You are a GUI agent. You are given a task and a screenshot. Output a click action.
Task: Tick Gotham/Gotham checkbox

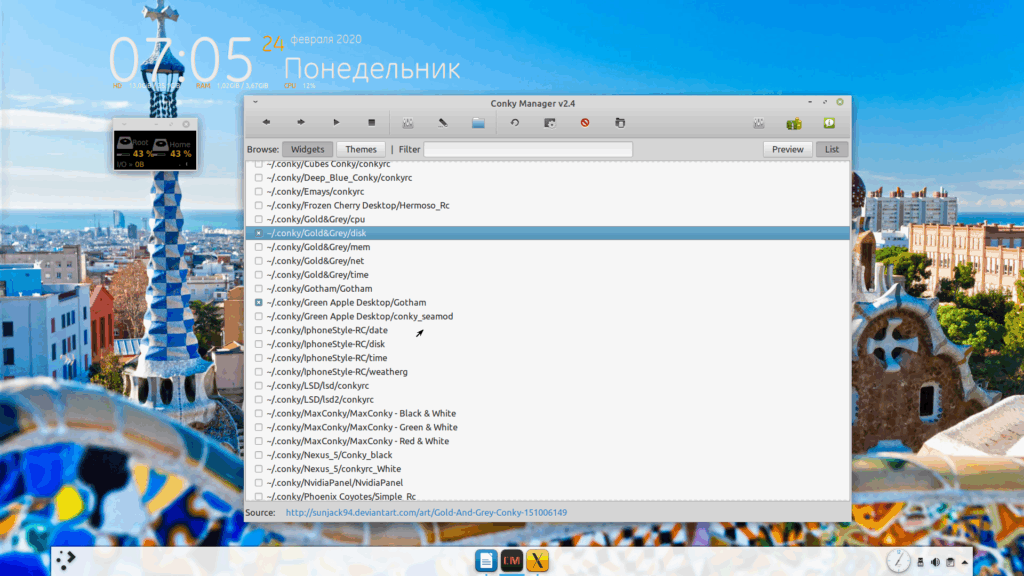point(259,289)
